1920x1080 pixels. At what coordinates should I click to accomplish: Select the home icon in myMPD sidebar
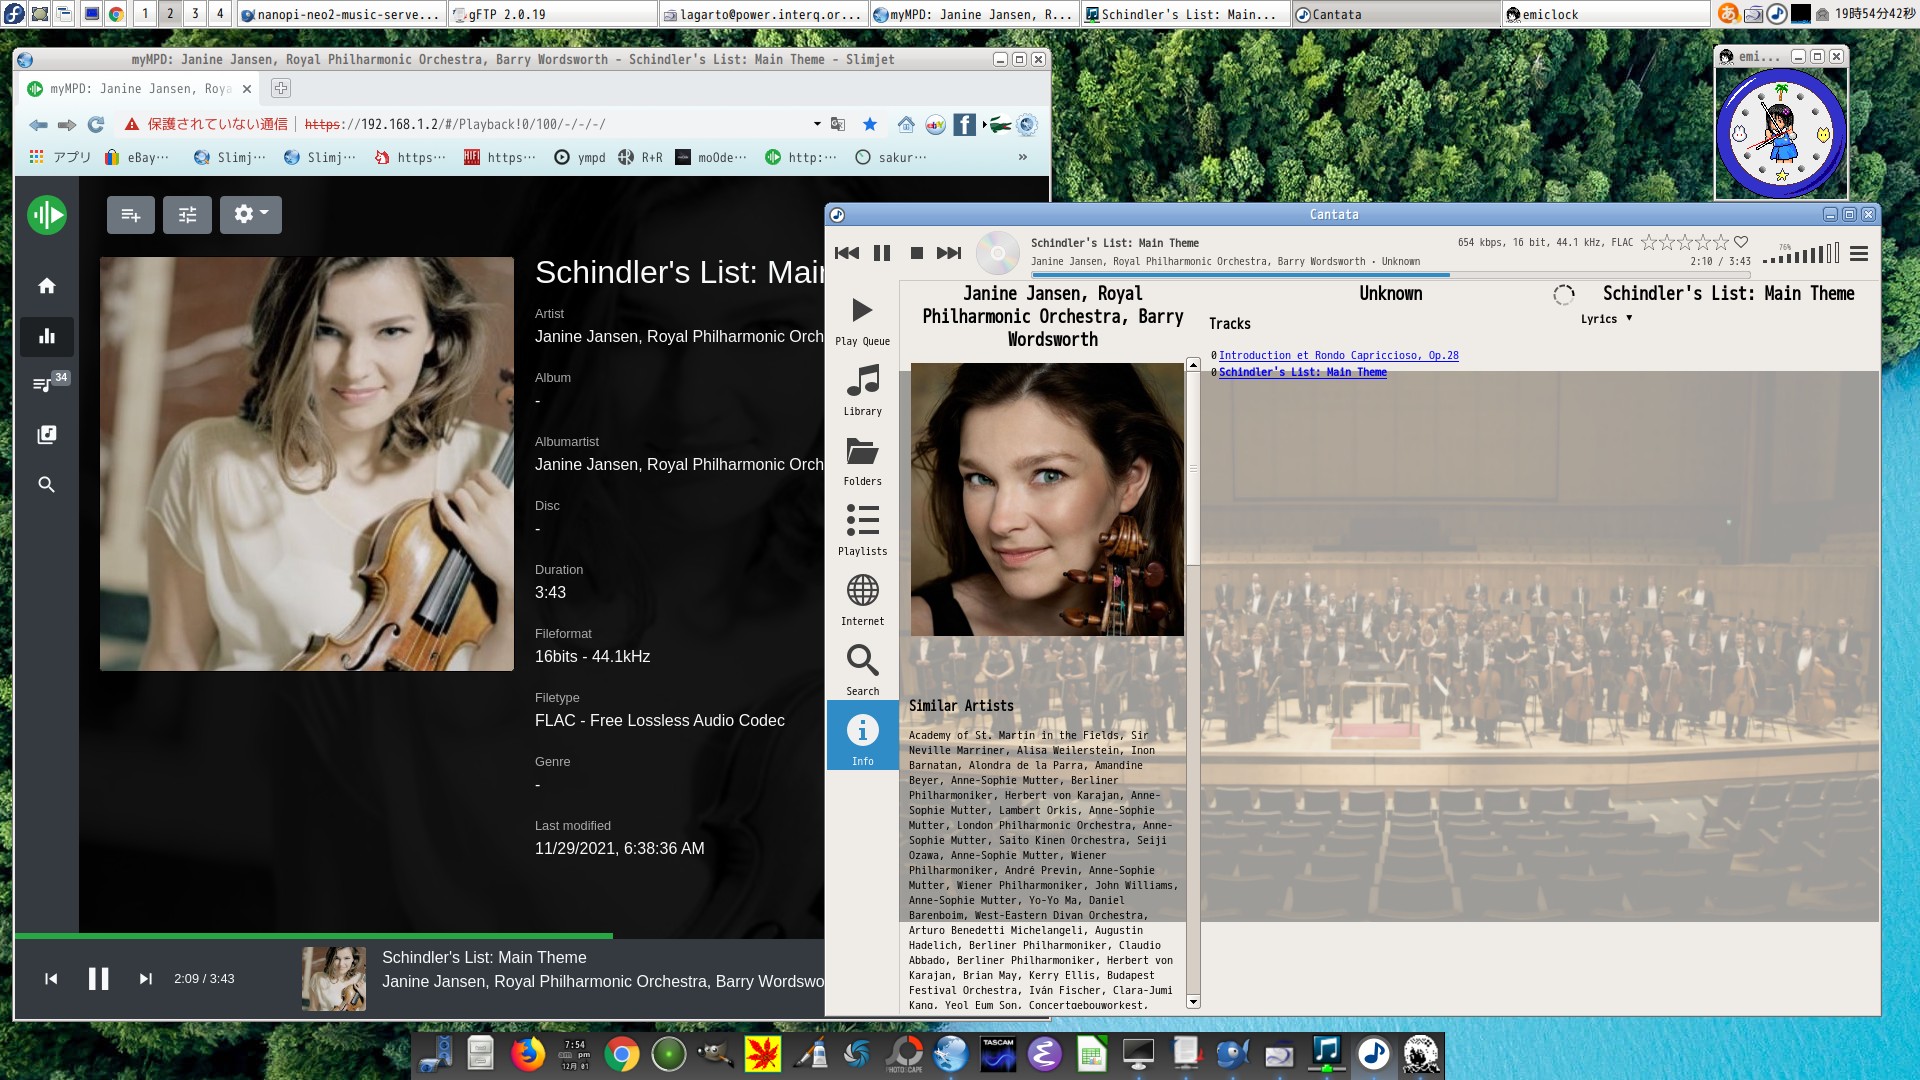click(46, 286)
